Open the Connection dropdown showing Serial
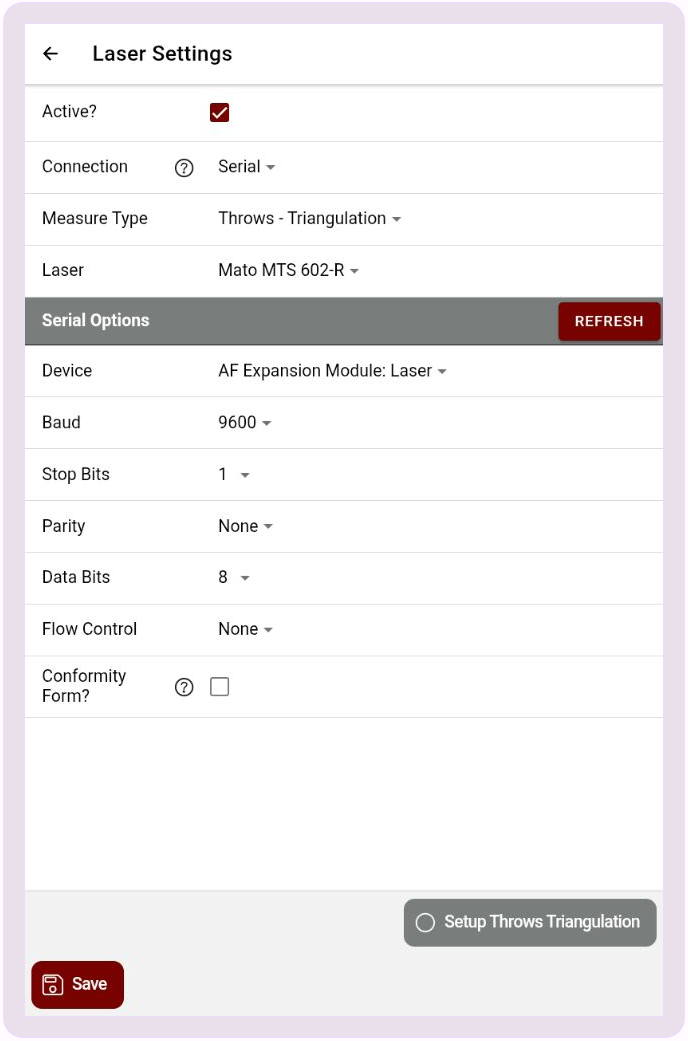688x1041 pixels. click(x=246, y=167)
